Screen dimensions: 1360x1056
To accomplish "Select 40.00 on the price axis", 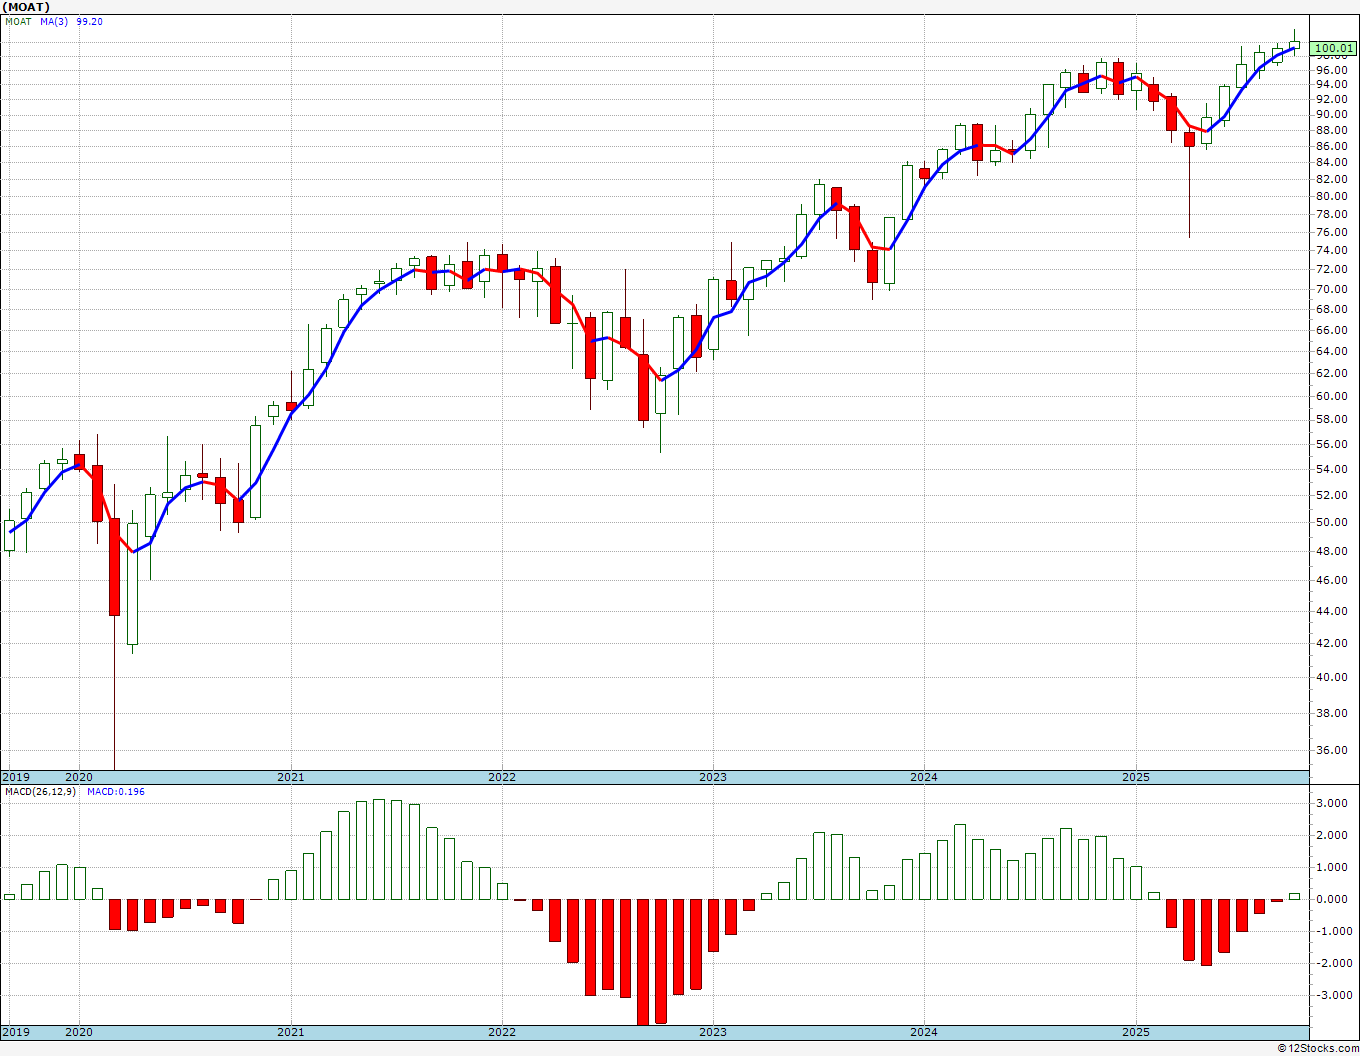I will (1330, 678).
